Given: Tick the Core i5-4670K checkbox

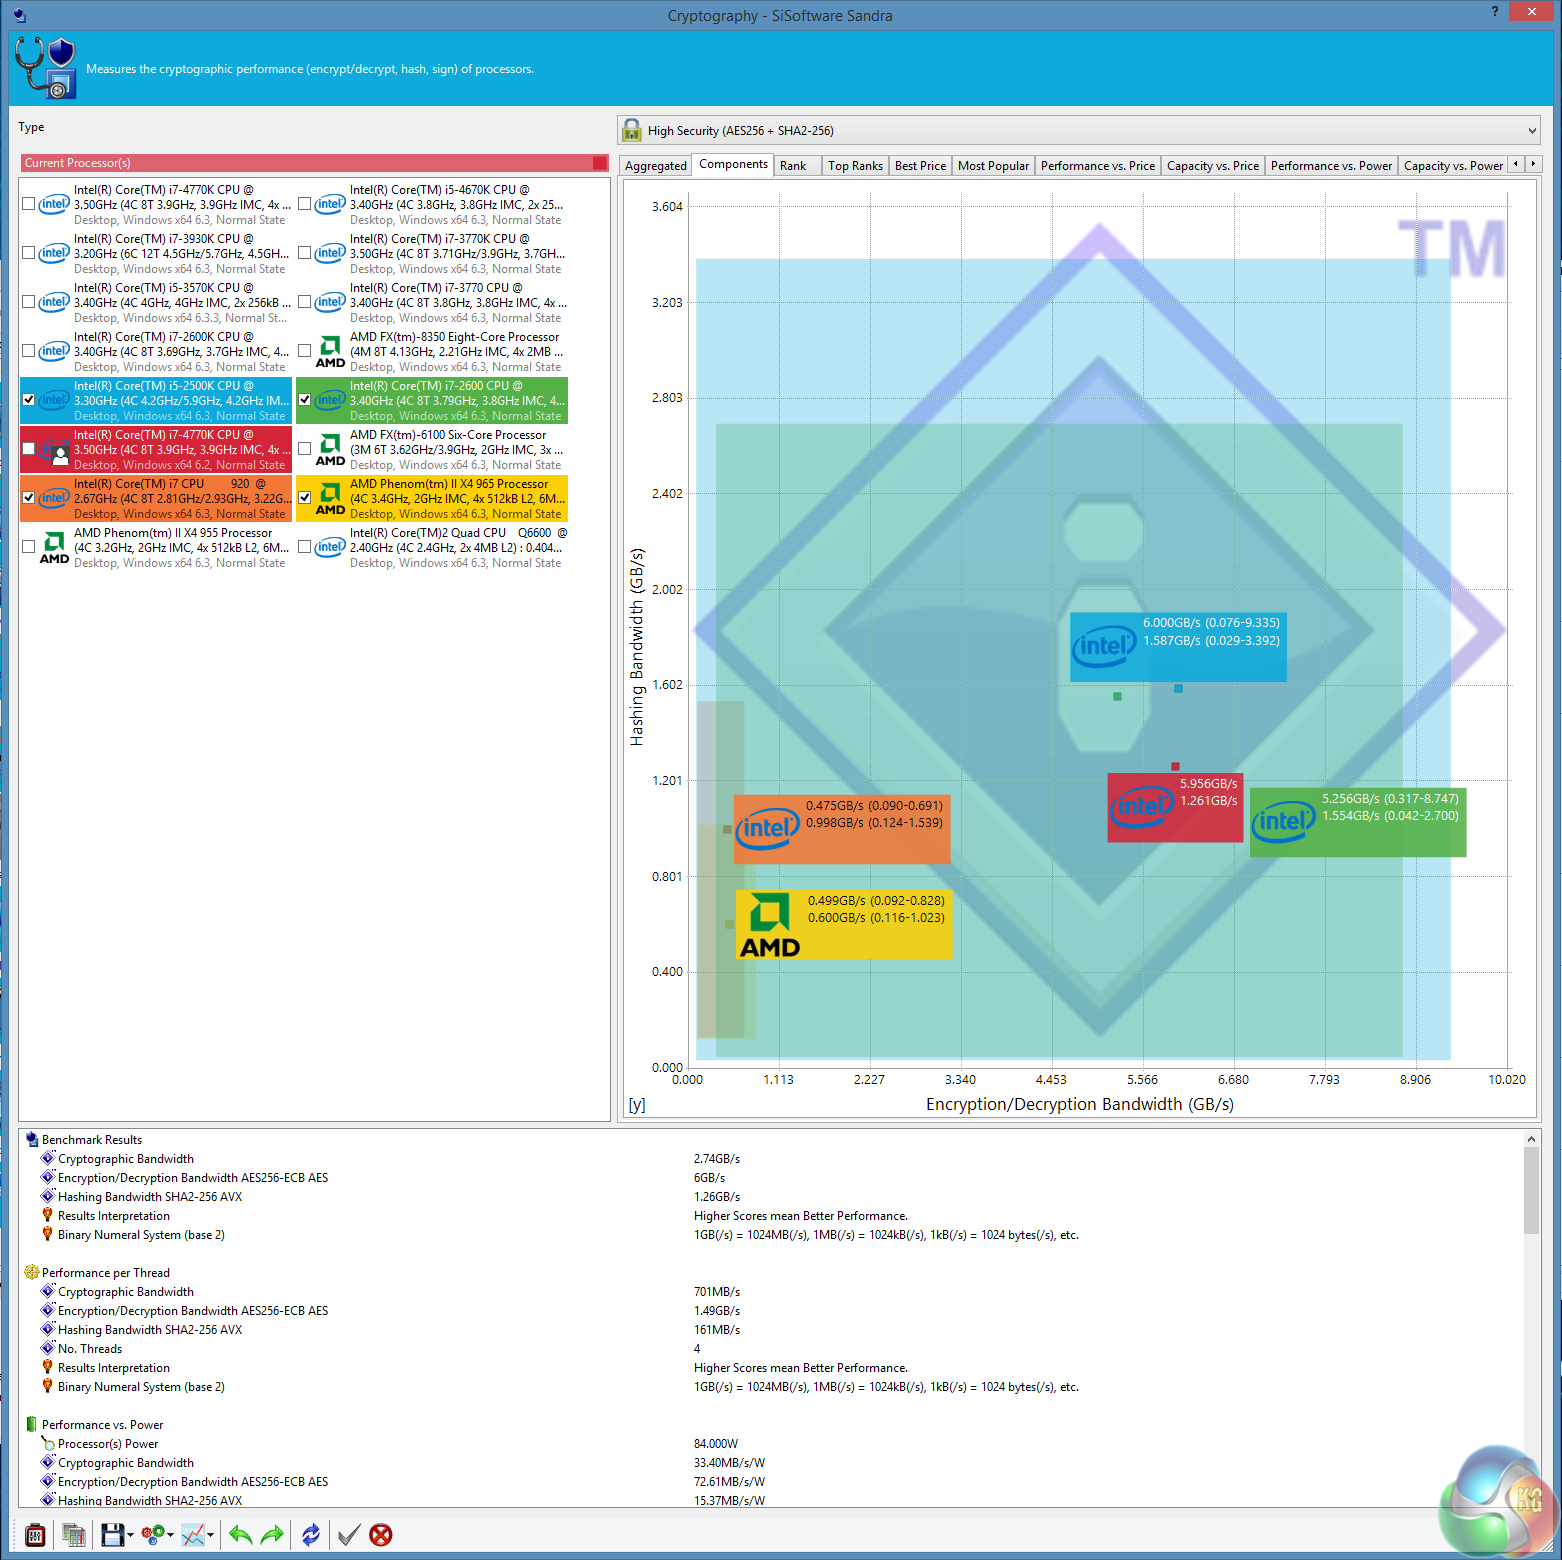Looking at the screenshot, I should (305, 204).
